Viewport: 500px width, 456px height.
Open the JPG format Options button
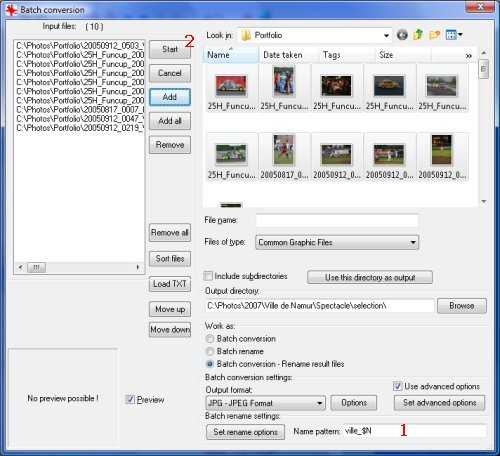pyautogui.click(x=354, y=403)
